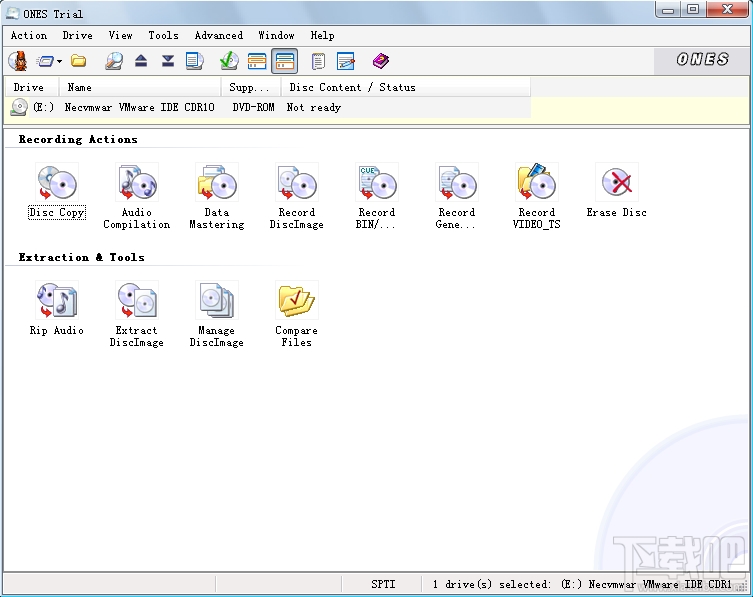Expand the device icon dropdown arrow
Image resolution: width=753 pixels, height=597 pixels.
pyautogui.click(x=59, y=61)
